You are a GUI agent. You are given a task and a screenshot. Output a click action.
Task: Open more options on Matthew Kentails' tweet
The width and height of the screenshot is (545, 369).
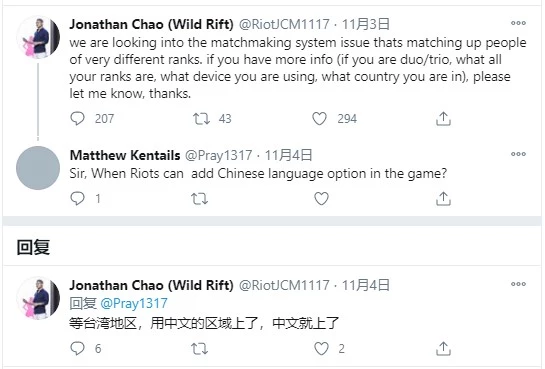click(518, 154)
